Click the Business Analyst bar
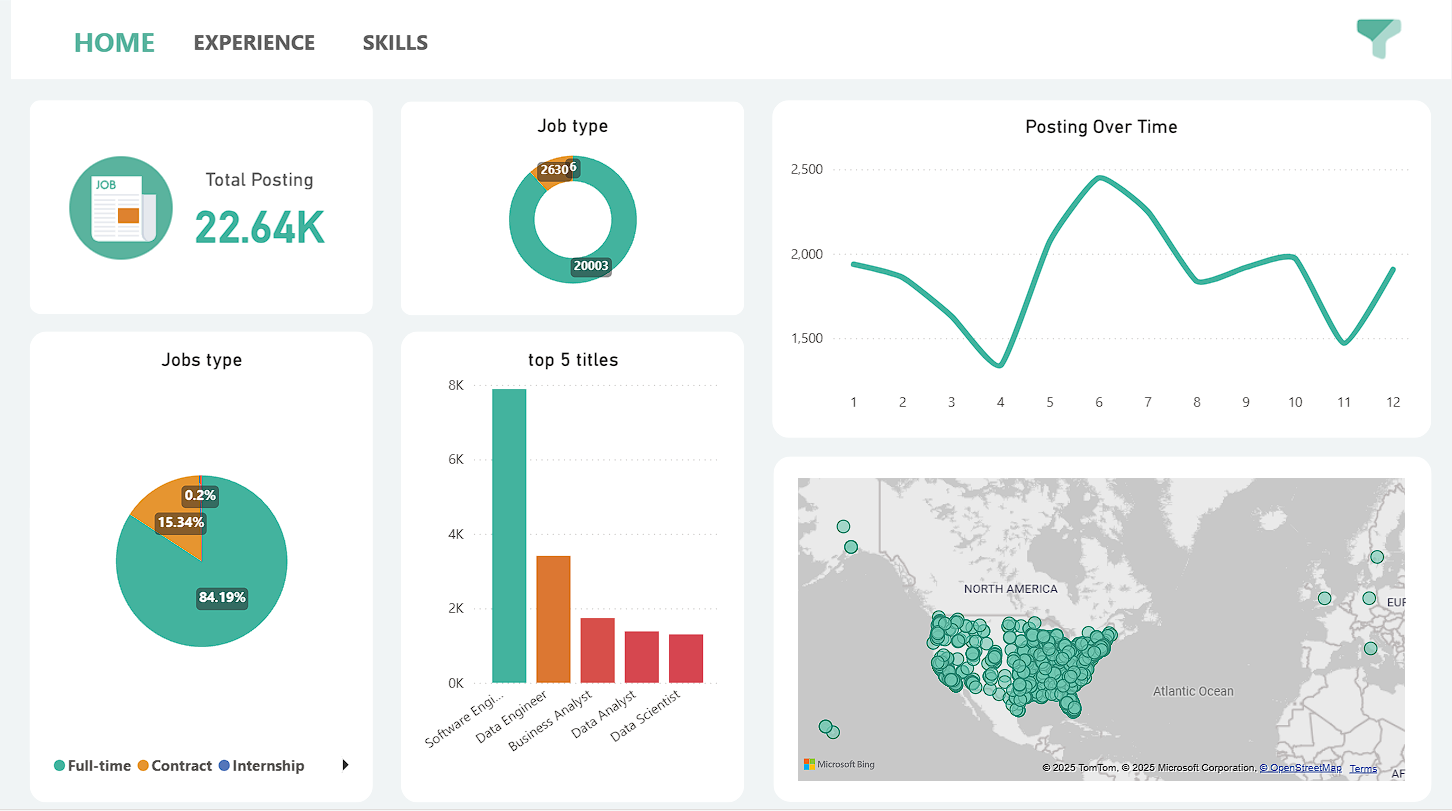Screen dimensions: 1452x811 [597, 650]
